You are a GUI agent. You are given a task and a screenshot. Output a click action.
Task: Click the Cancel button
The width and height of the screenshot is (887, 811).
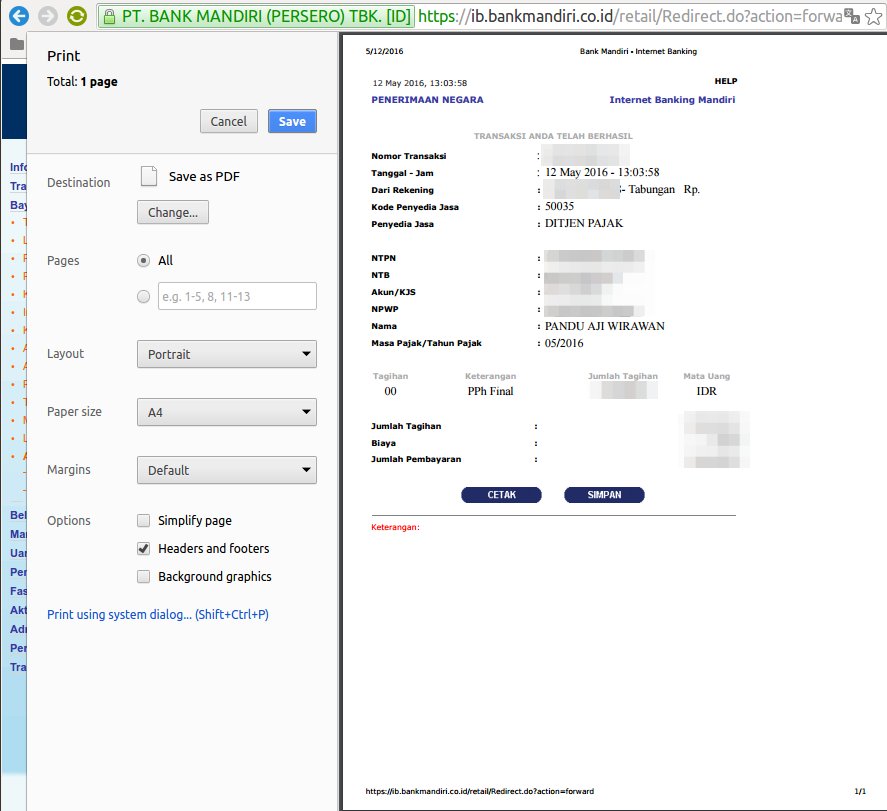[x=229, y=122]
